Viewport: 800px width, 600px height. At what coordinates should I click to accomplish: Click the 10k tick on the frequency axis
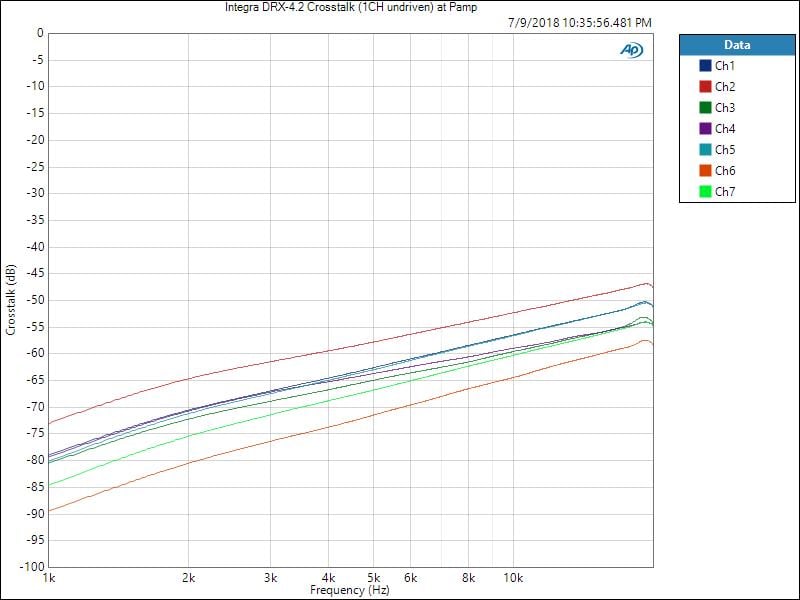point(512,579)
